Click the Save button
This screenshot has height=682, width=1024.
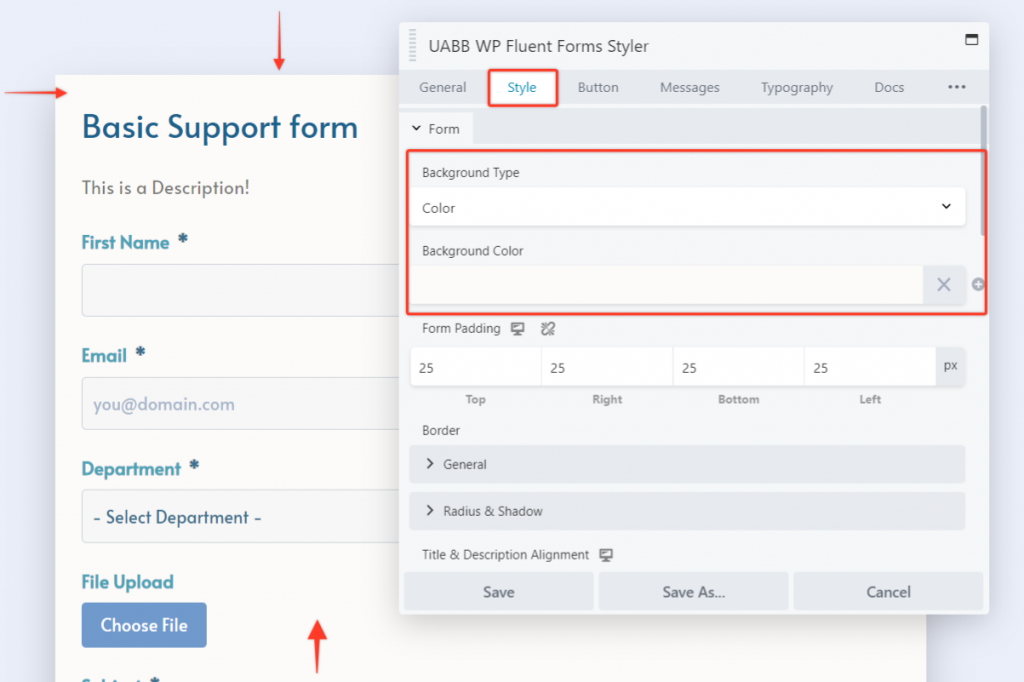tap(497, 591)
